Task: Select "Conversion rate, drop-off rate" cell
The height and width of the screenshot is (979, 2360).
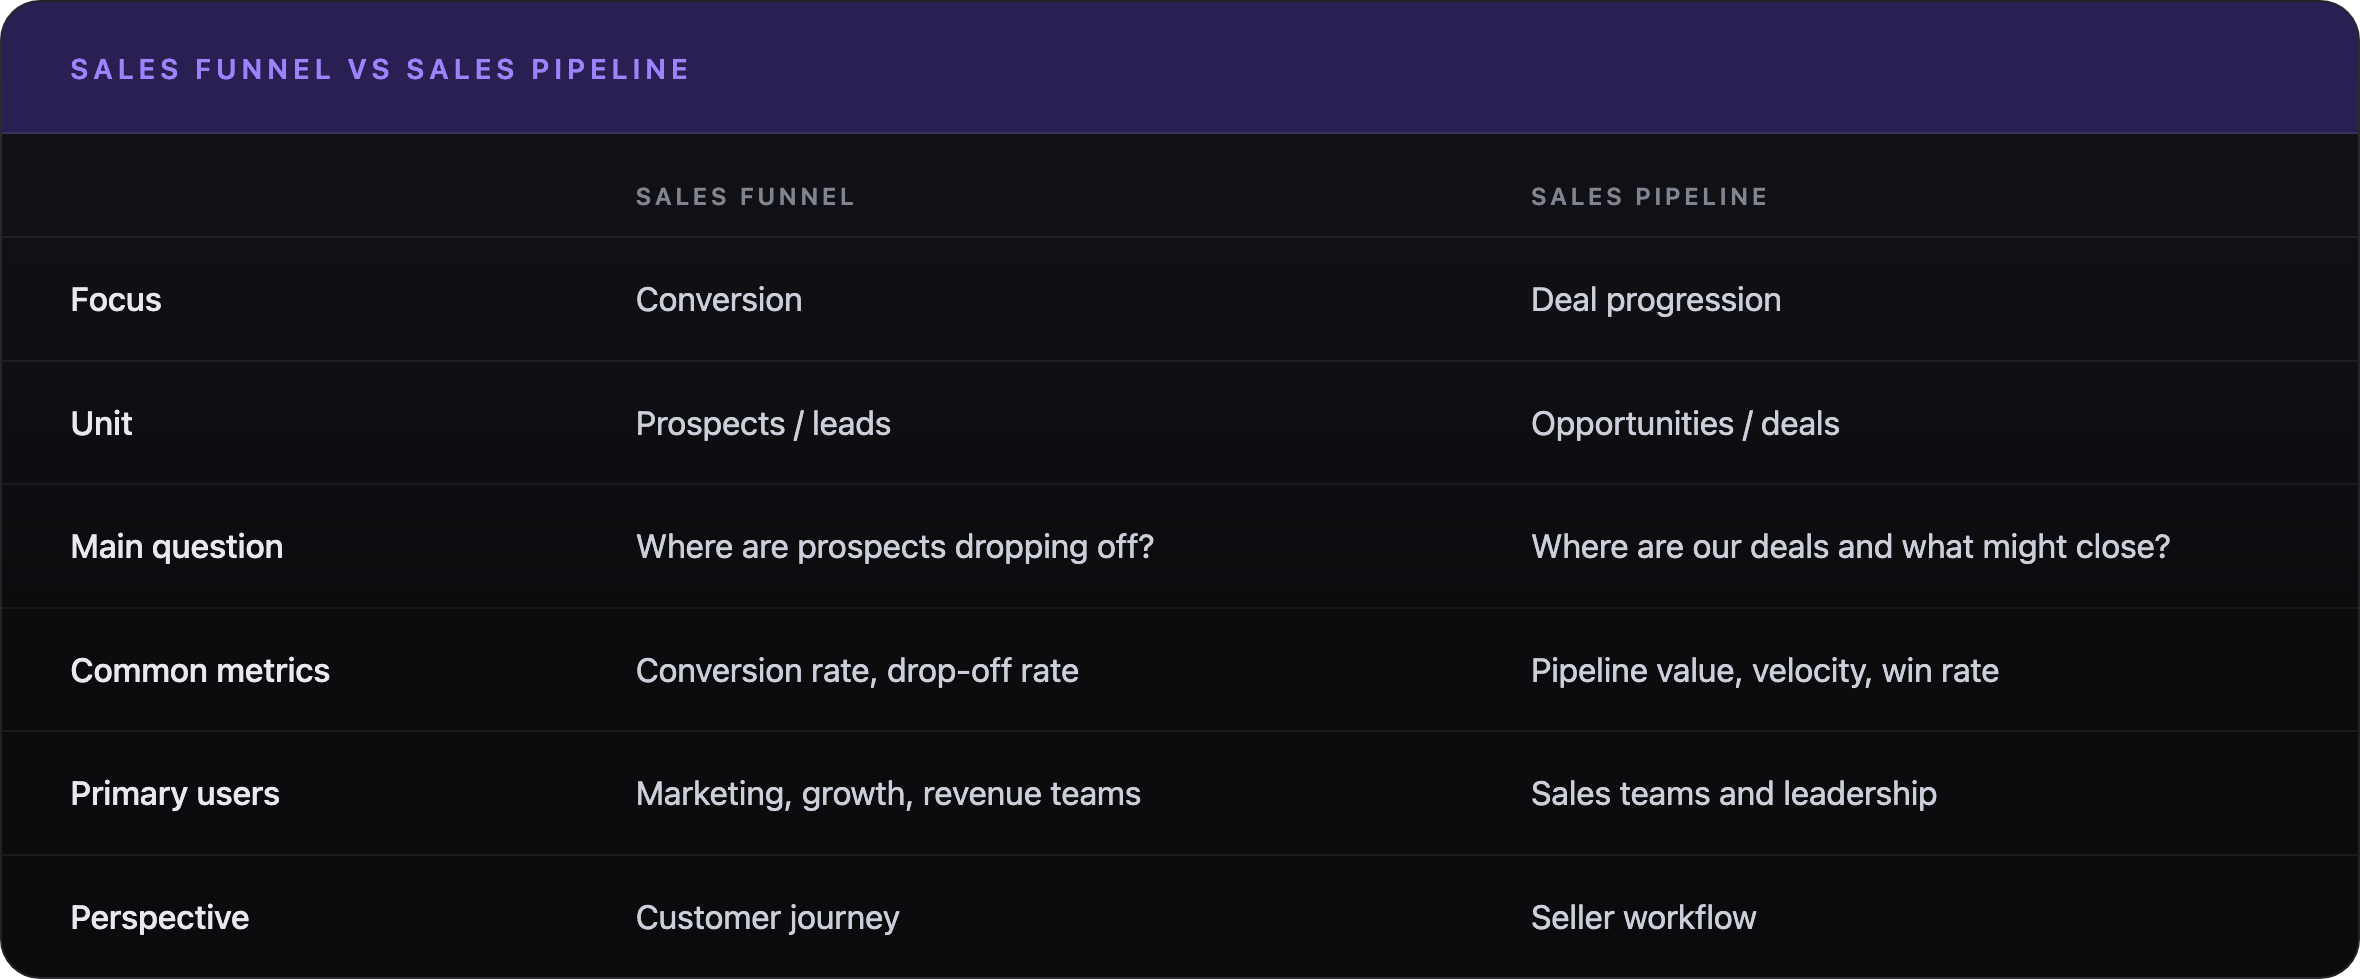Action: (x=857, y=671)
